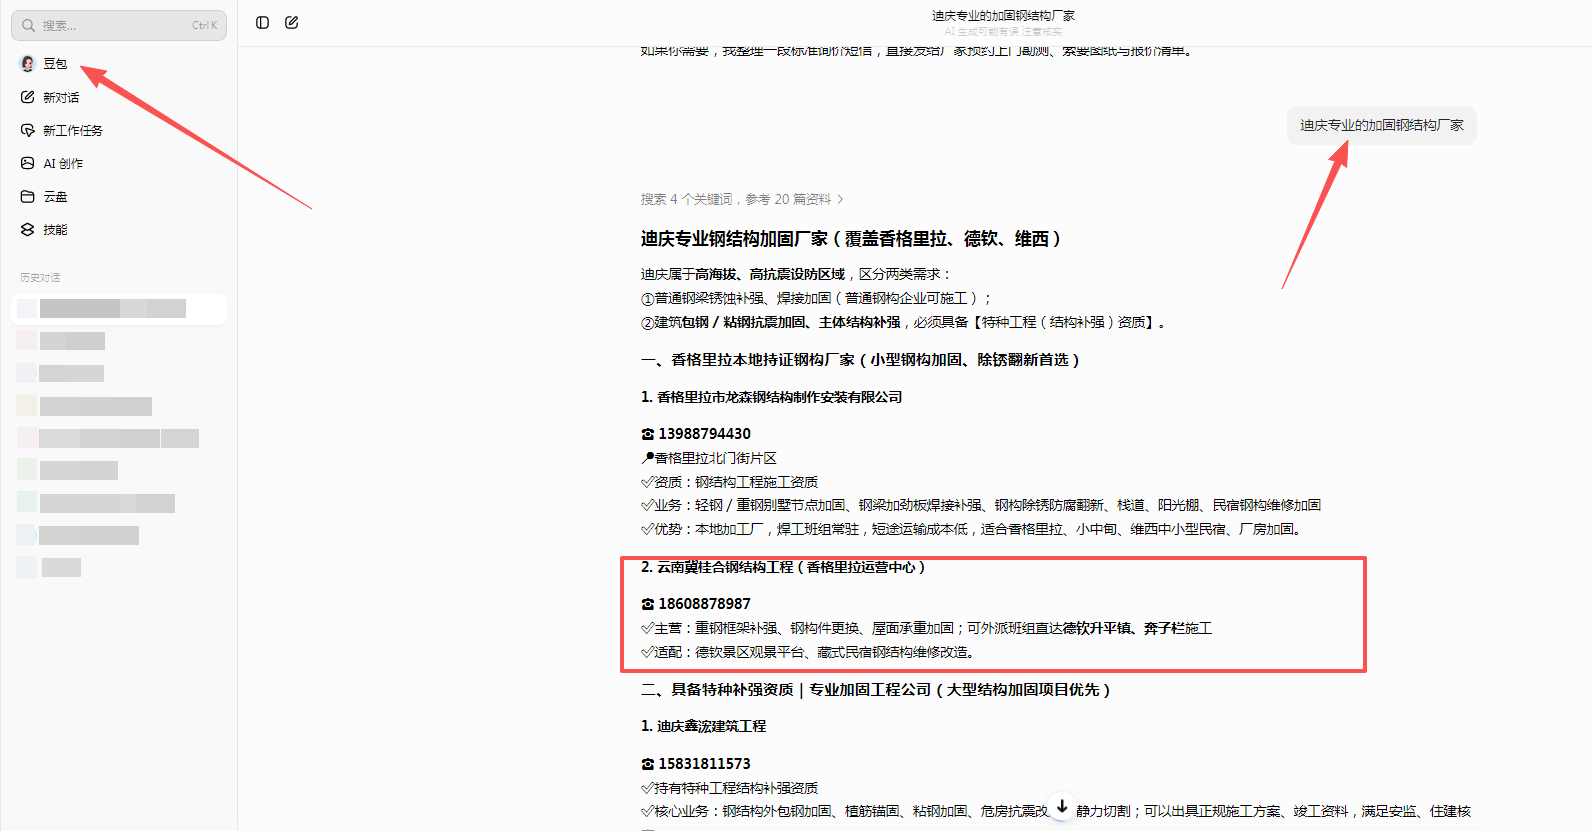
Task: Open the 技能 skills page
Action: click(x=44, y=229)
